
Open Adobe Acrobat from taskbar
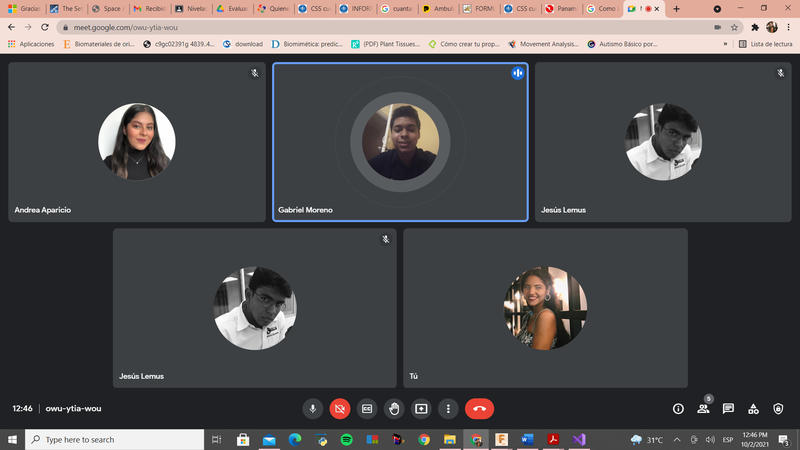pyautogui.click(x=553, y=439)
